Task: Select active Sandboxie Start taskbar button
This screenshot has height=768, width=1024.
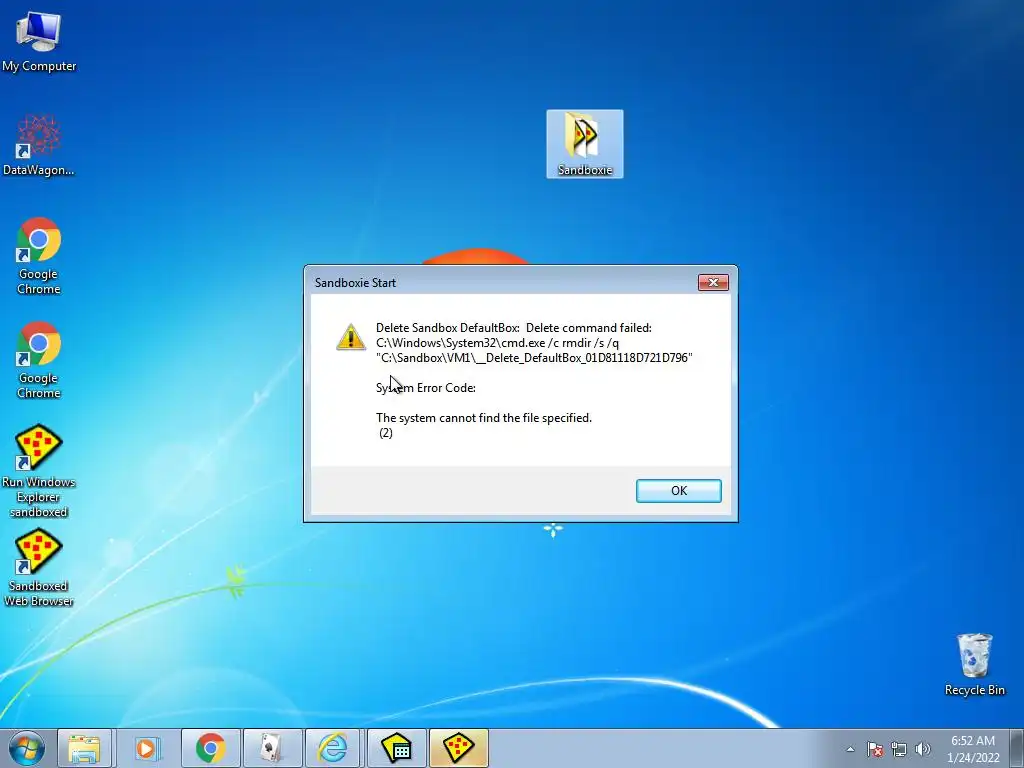Action: coord(458,748)
